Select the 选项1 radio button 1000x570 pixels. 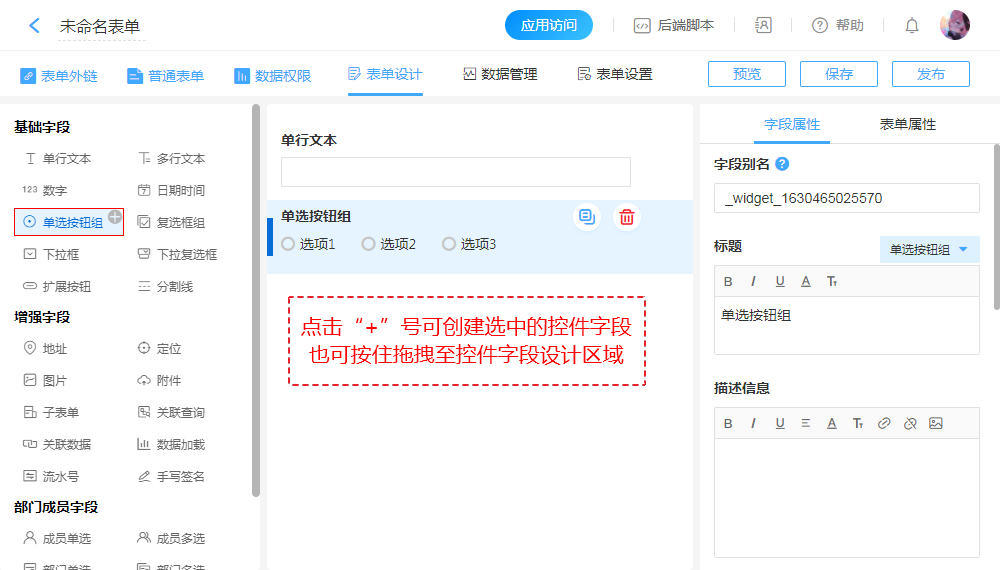pos(289,244)
